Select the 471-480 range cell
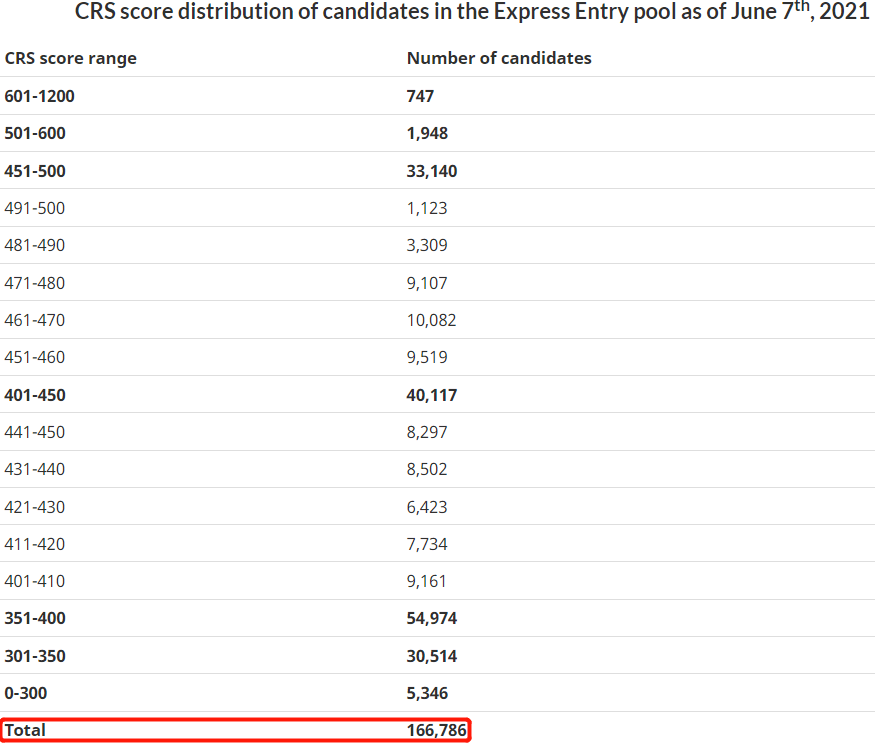Screen dimensions: 875x748 [x=35, y=283]
